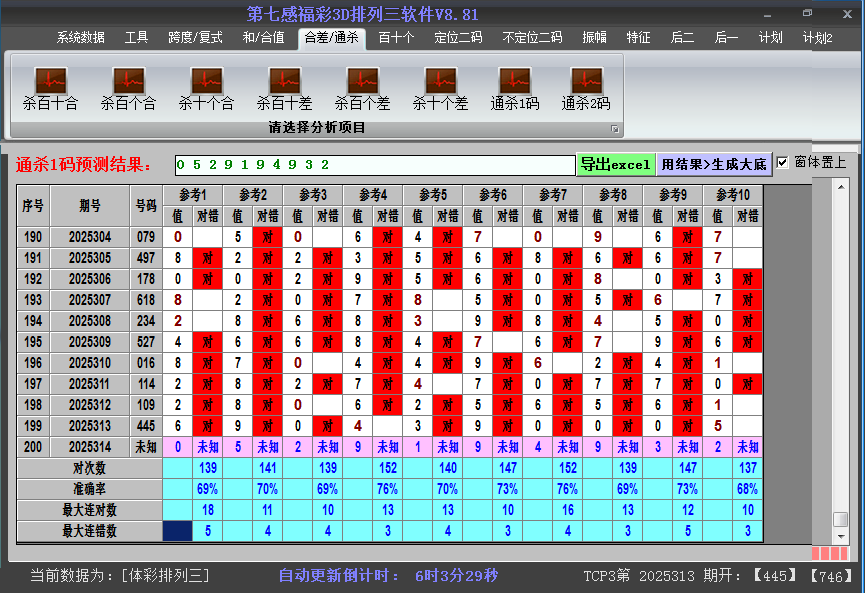Click the 杀百个差 icon
865x593 pixels.
tap(362, 81)
